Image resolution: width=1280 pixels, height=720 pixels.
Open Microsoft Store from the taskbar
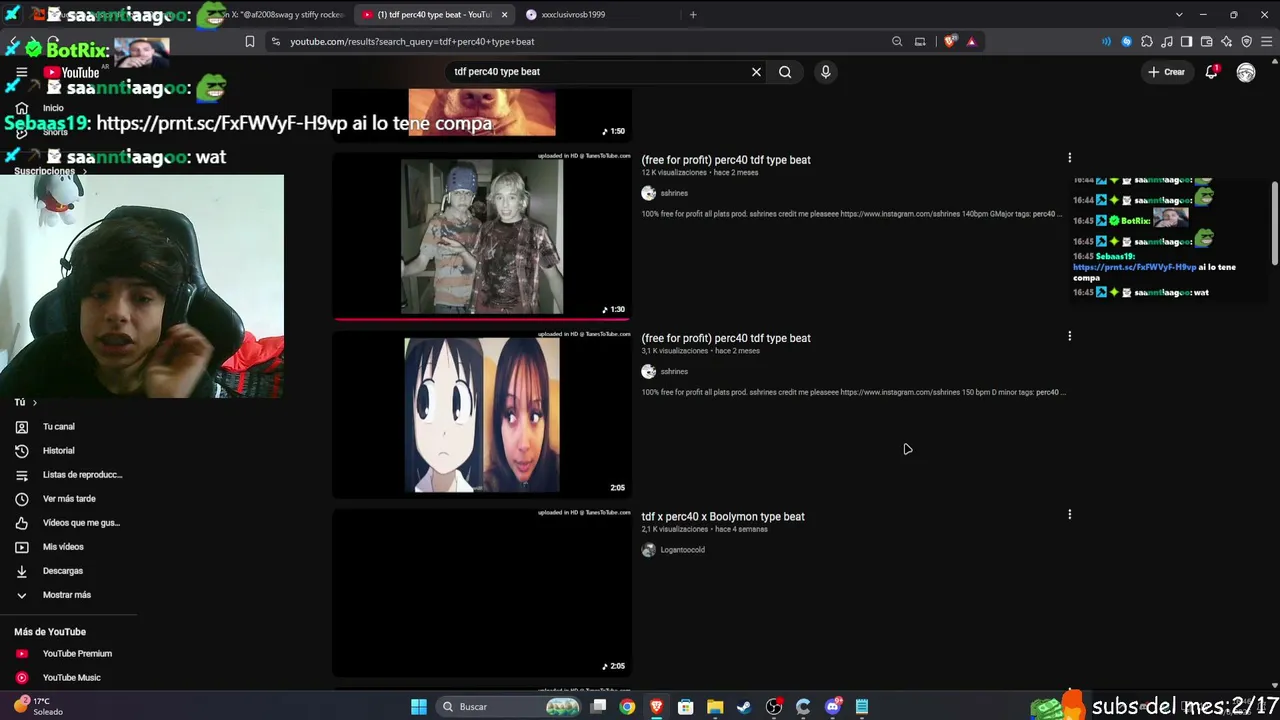pyautogui.click(x=685, y=707)
